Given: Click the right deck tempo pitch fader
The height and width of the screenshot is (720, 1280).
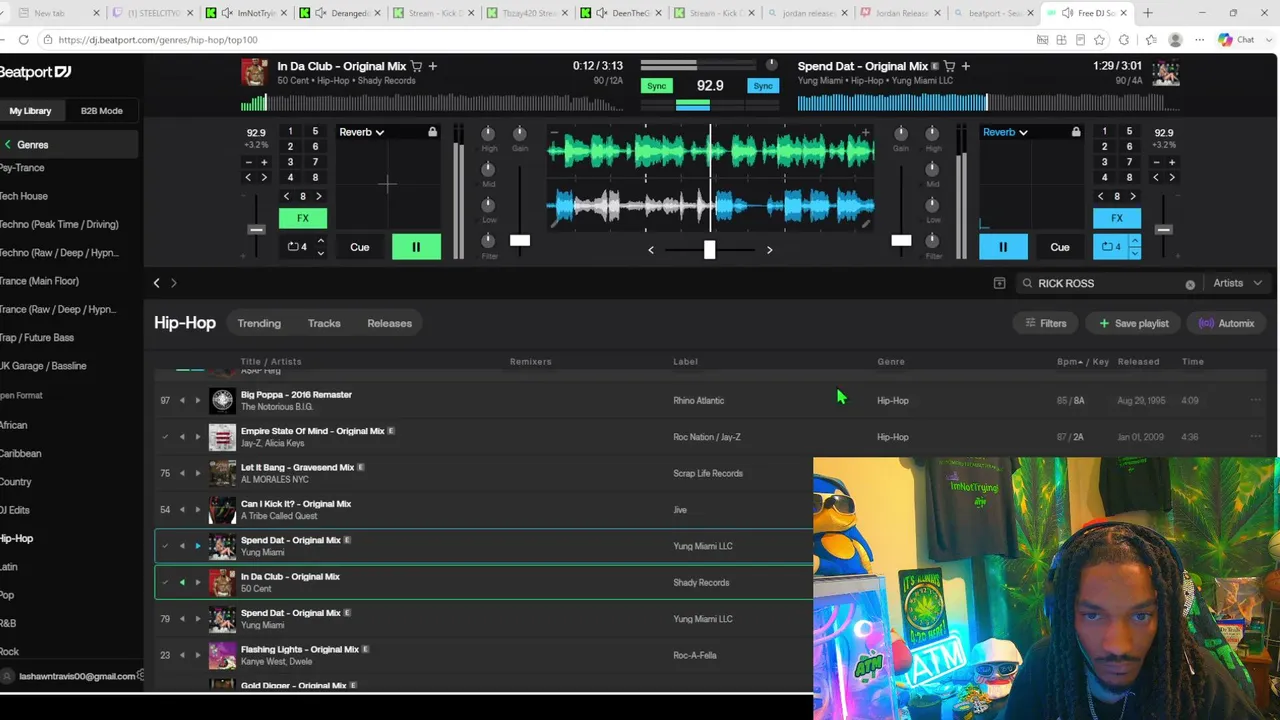Looking at the screenshot, I should (x=1163, y=230).
